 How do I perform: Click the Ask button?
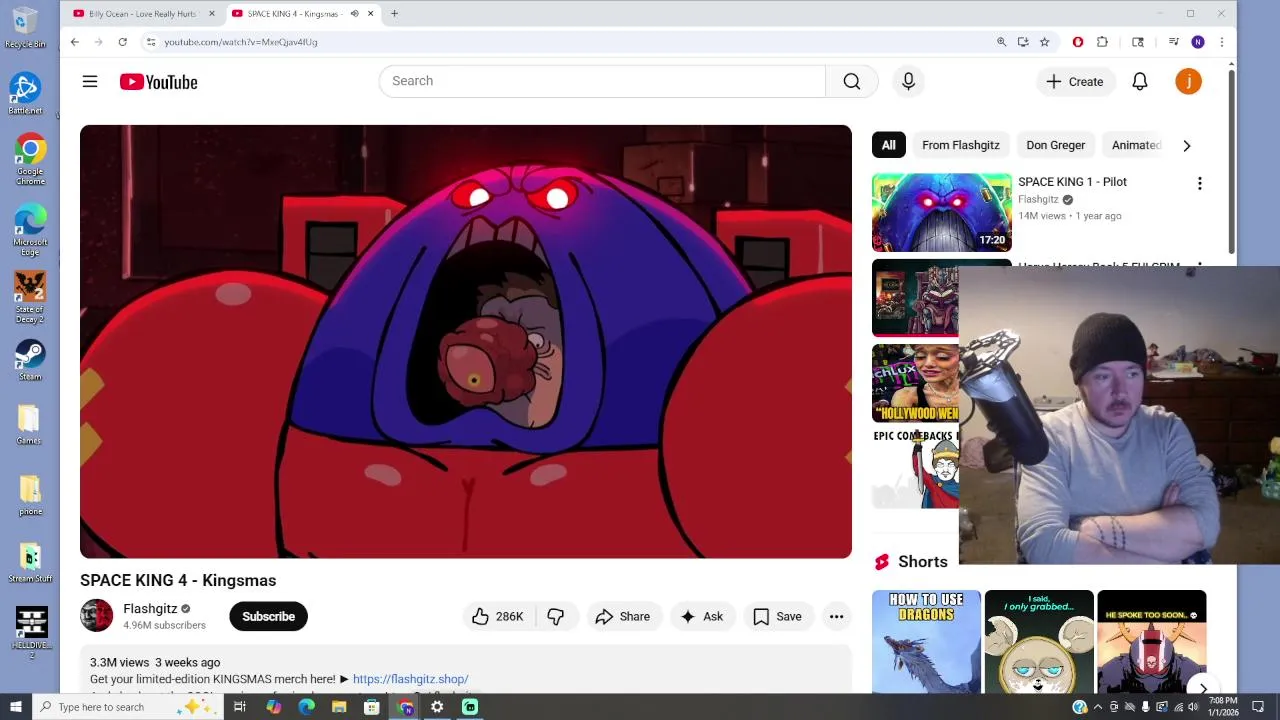[702, 617]
